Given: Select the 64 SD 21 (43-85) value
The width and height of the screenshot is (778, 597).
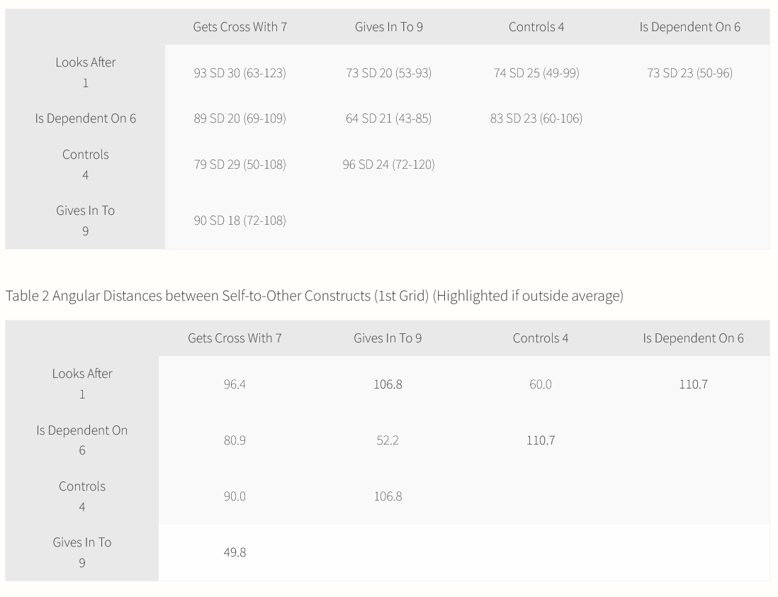Looking at the screenshot, I should [x=389, y=118].
